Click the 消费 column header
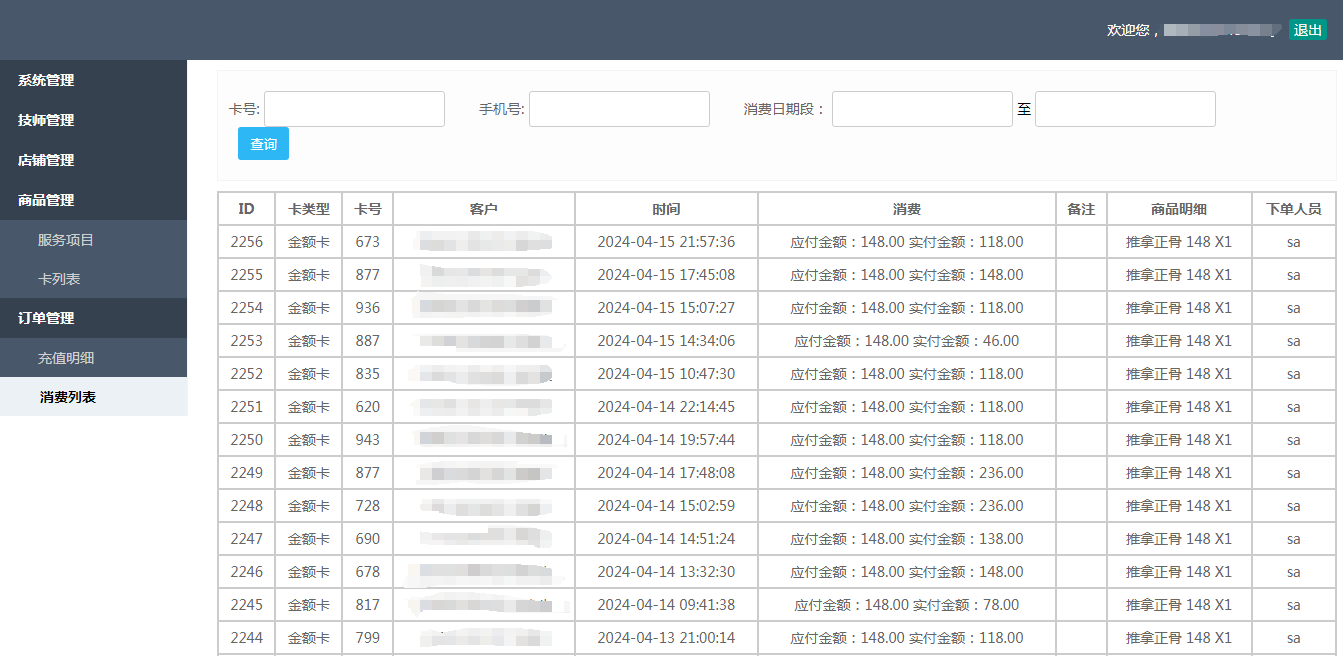This screenshot has height=656, width=1343. [x=907, y=209]
